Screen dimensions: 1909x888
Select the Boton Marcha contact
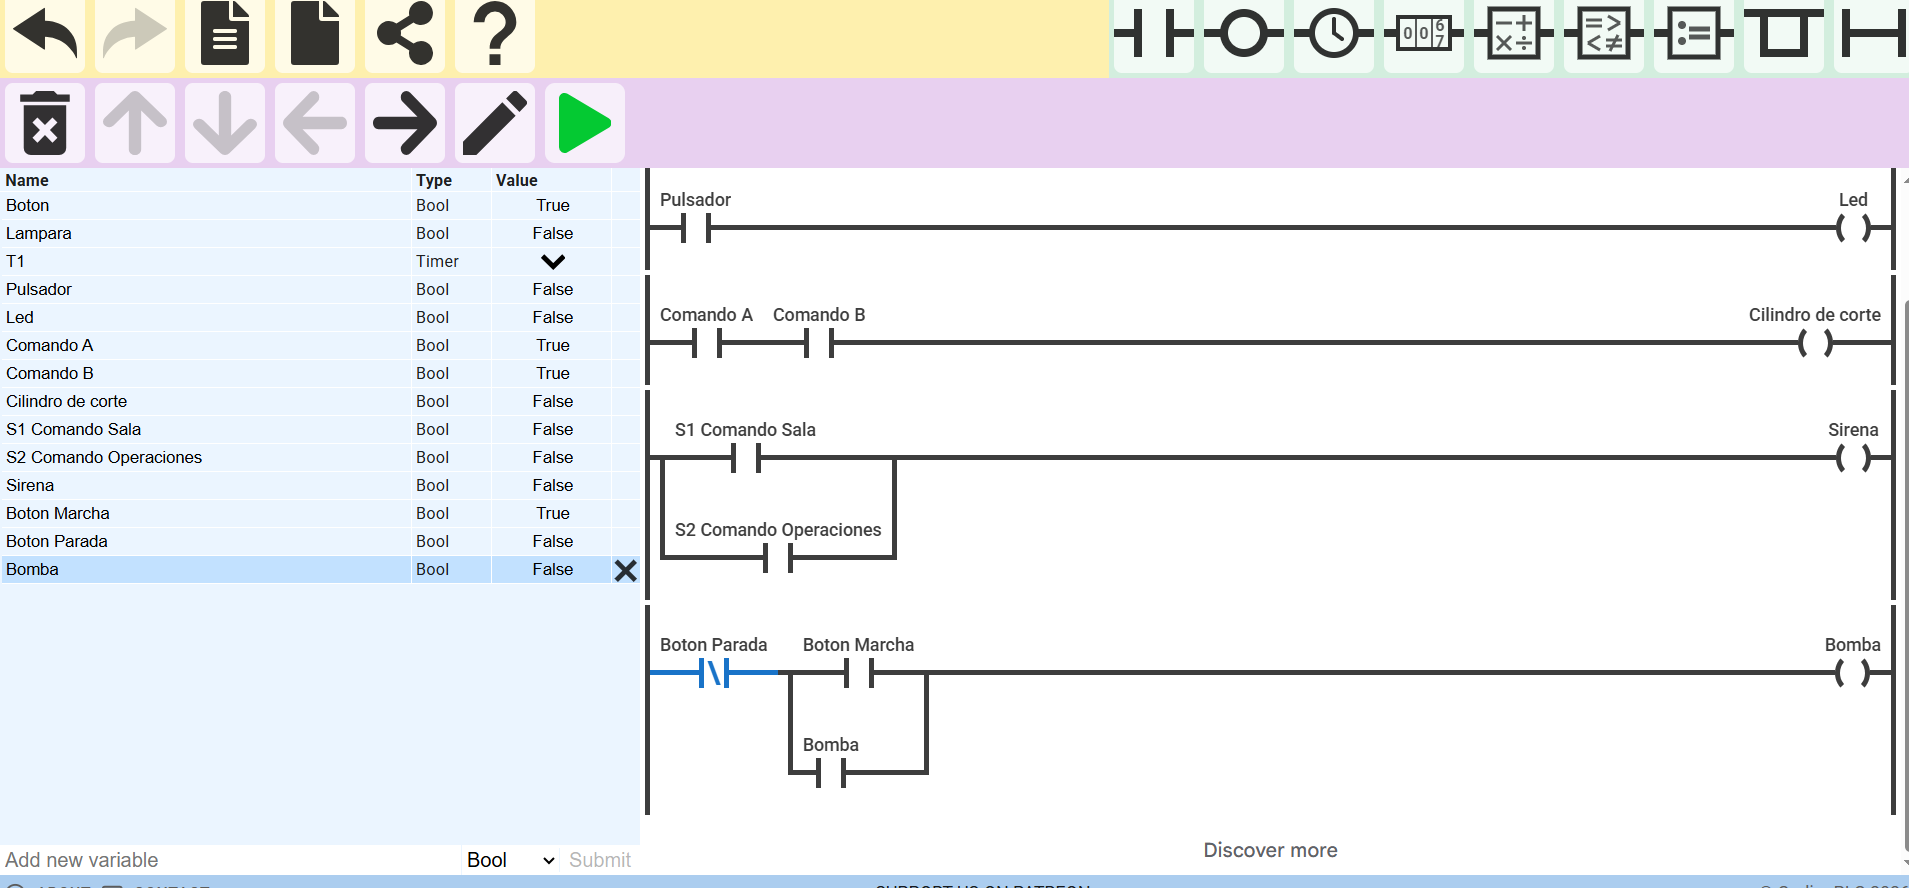point(859,673)
